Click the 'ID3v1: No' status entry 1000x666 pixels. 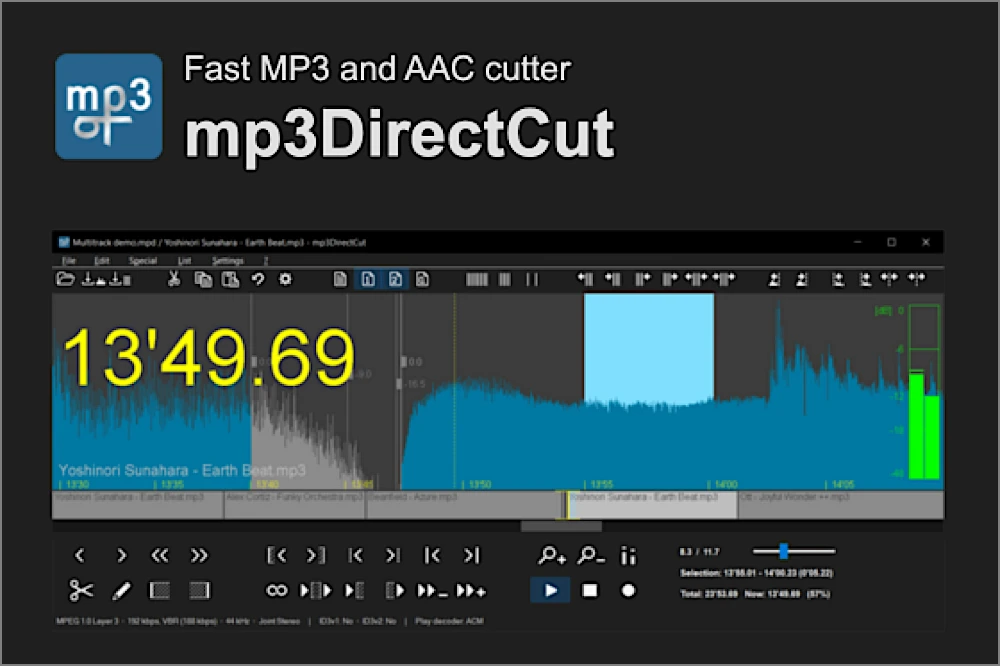coord(336,621)
